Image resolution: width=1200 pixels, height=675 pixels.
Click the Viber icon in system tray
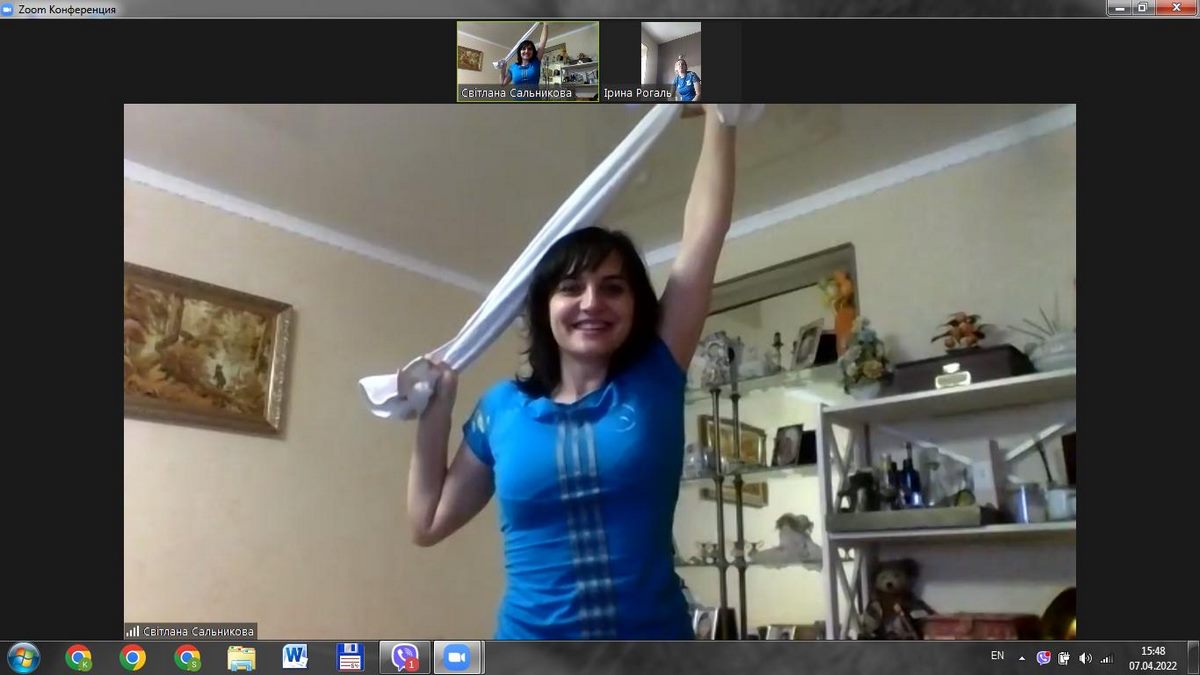point(1044,657)
